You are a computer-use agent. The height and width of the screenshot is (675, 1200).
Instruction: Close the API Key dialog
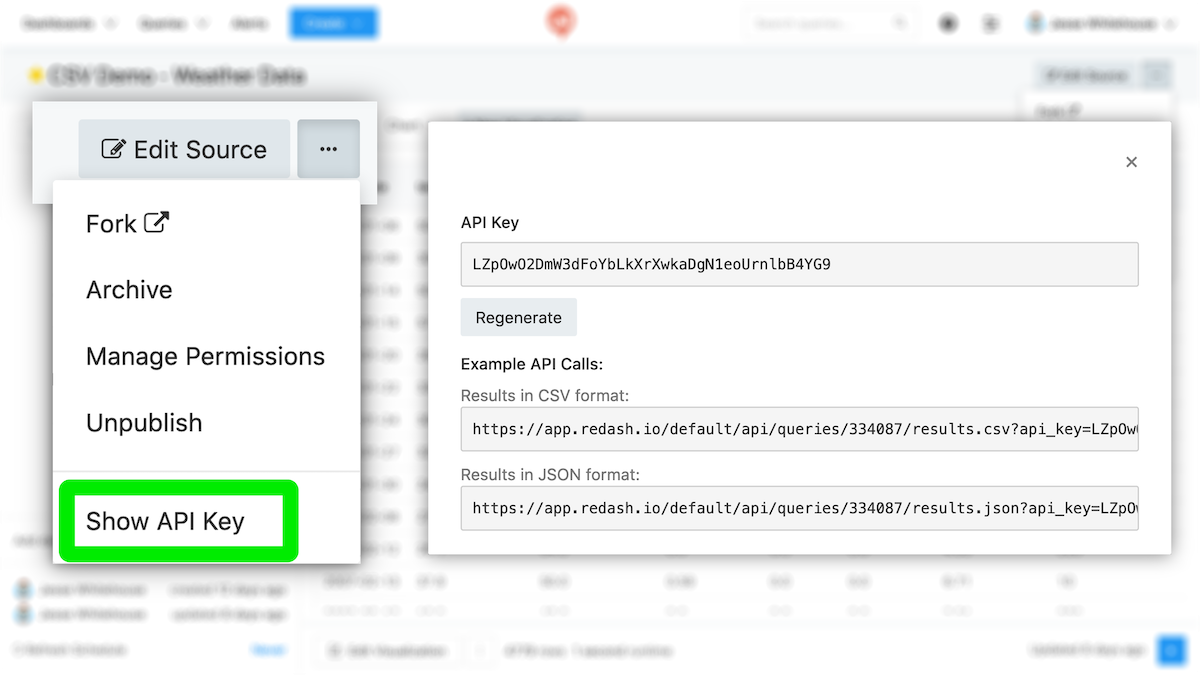[x=1131, y=162]
